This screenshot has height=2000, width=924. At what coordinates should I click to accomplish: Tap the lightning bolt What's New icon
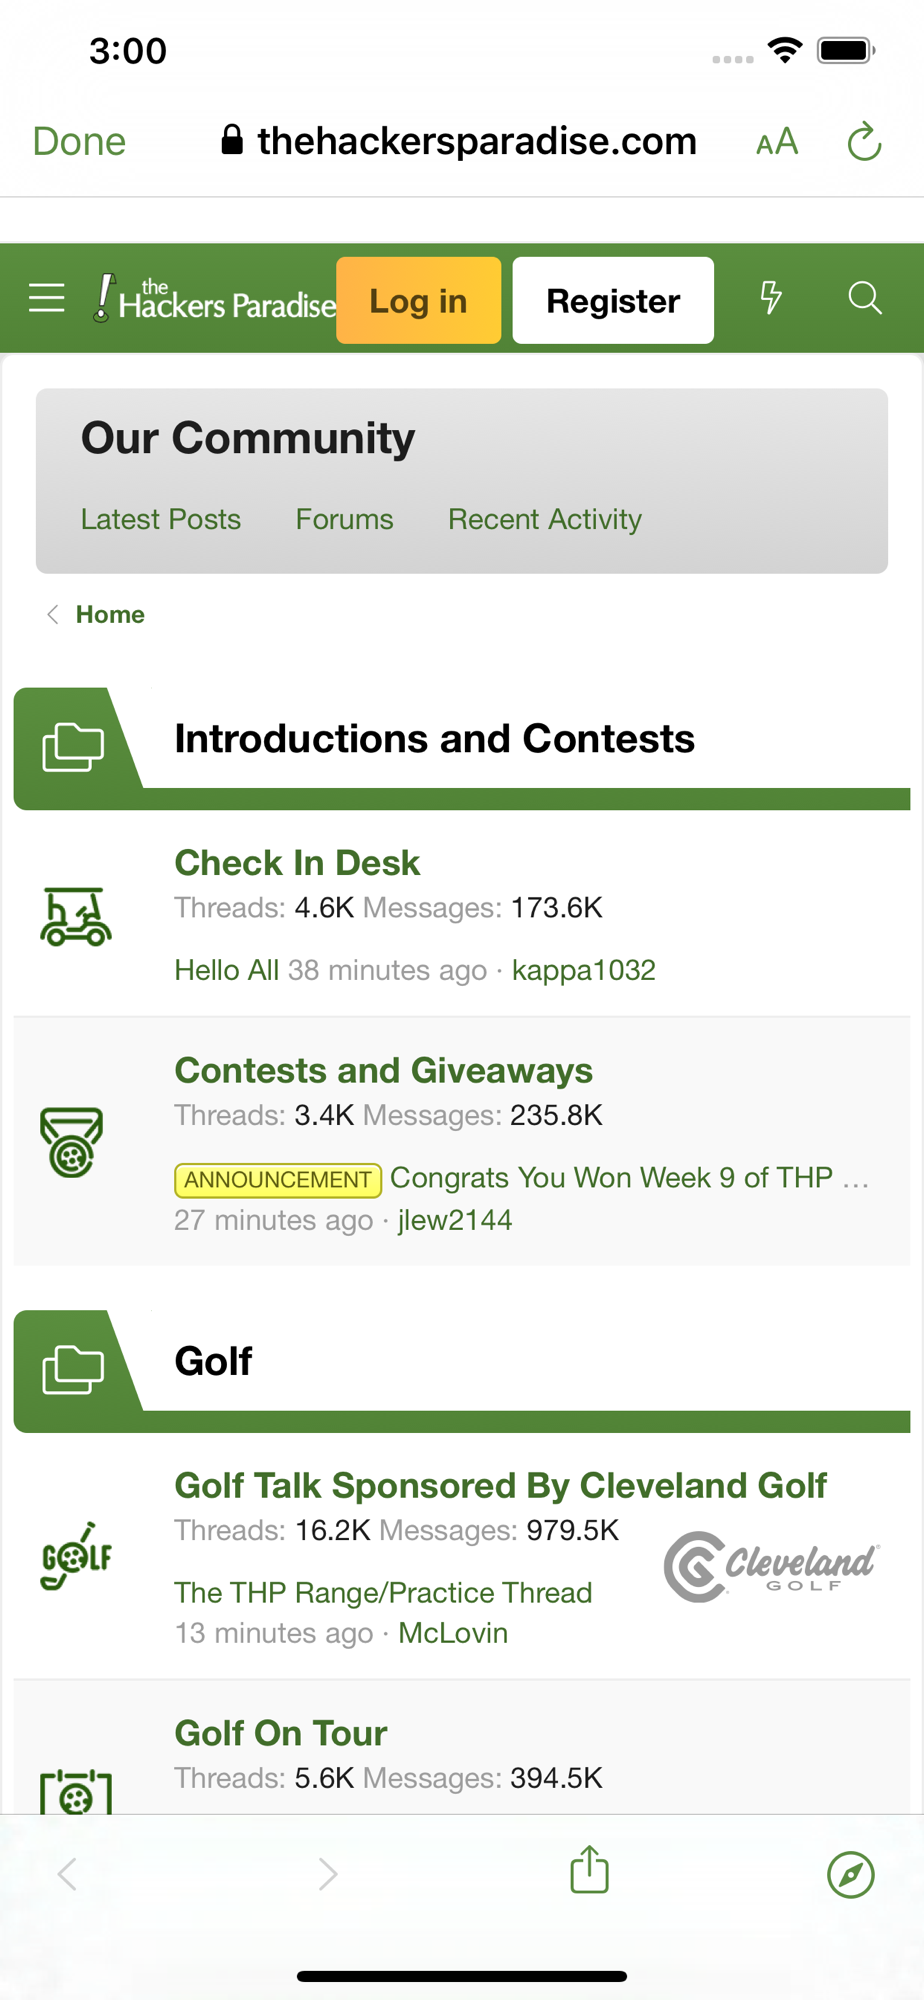tap(770, 297)
